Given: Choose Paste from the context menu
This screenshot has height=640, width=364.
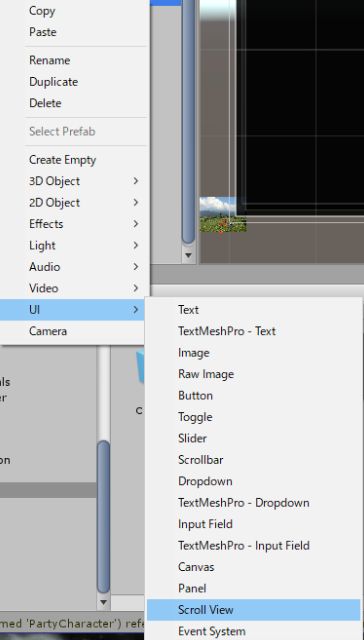Looking at the screenshot, I should click(43, 32).
